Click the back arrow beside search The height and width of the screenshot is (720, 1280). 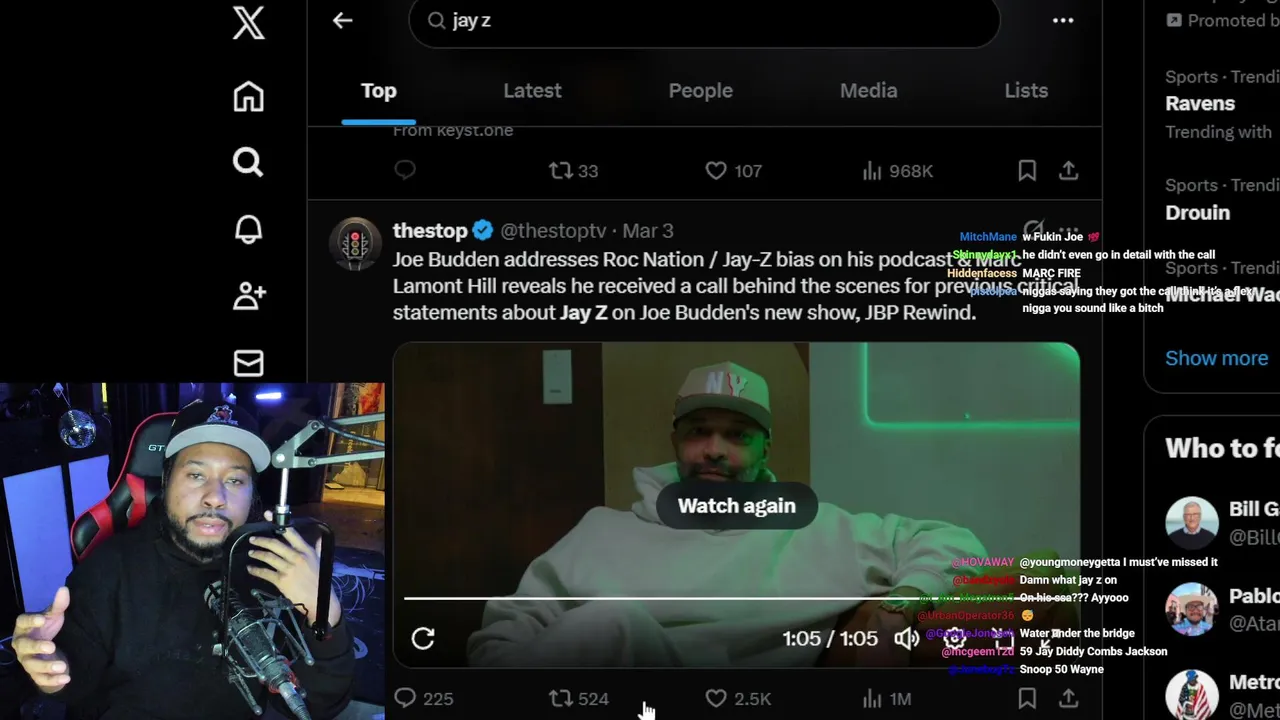coord(343,20)
